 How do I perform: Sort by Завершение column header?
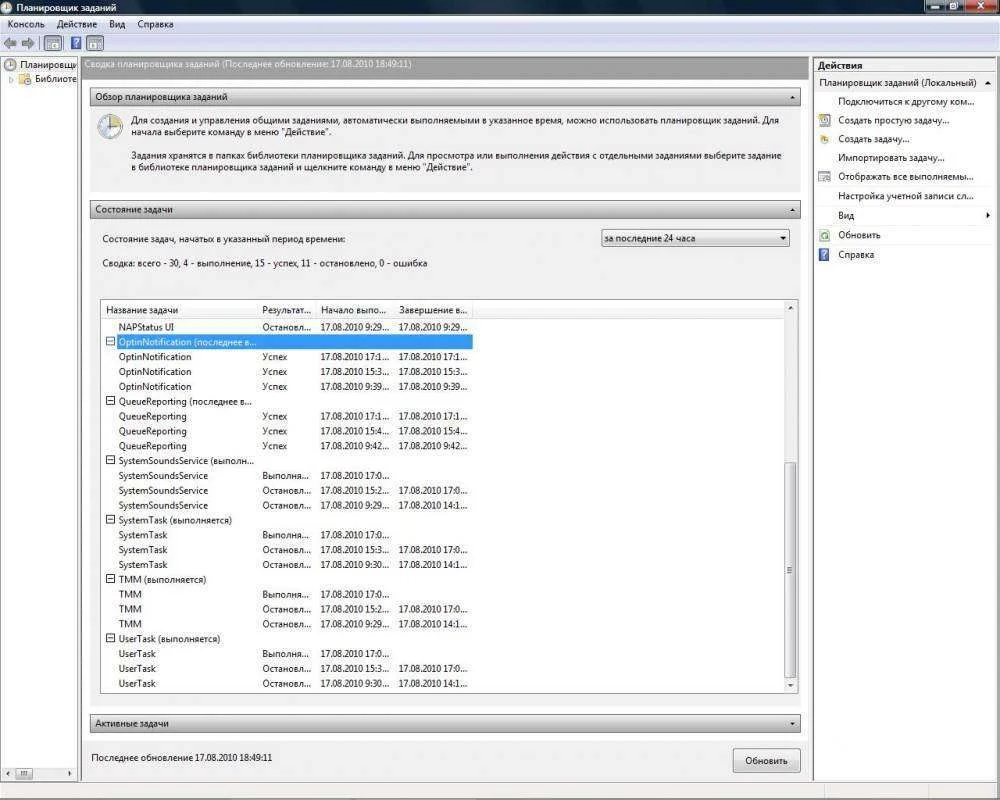coord(433,310)
